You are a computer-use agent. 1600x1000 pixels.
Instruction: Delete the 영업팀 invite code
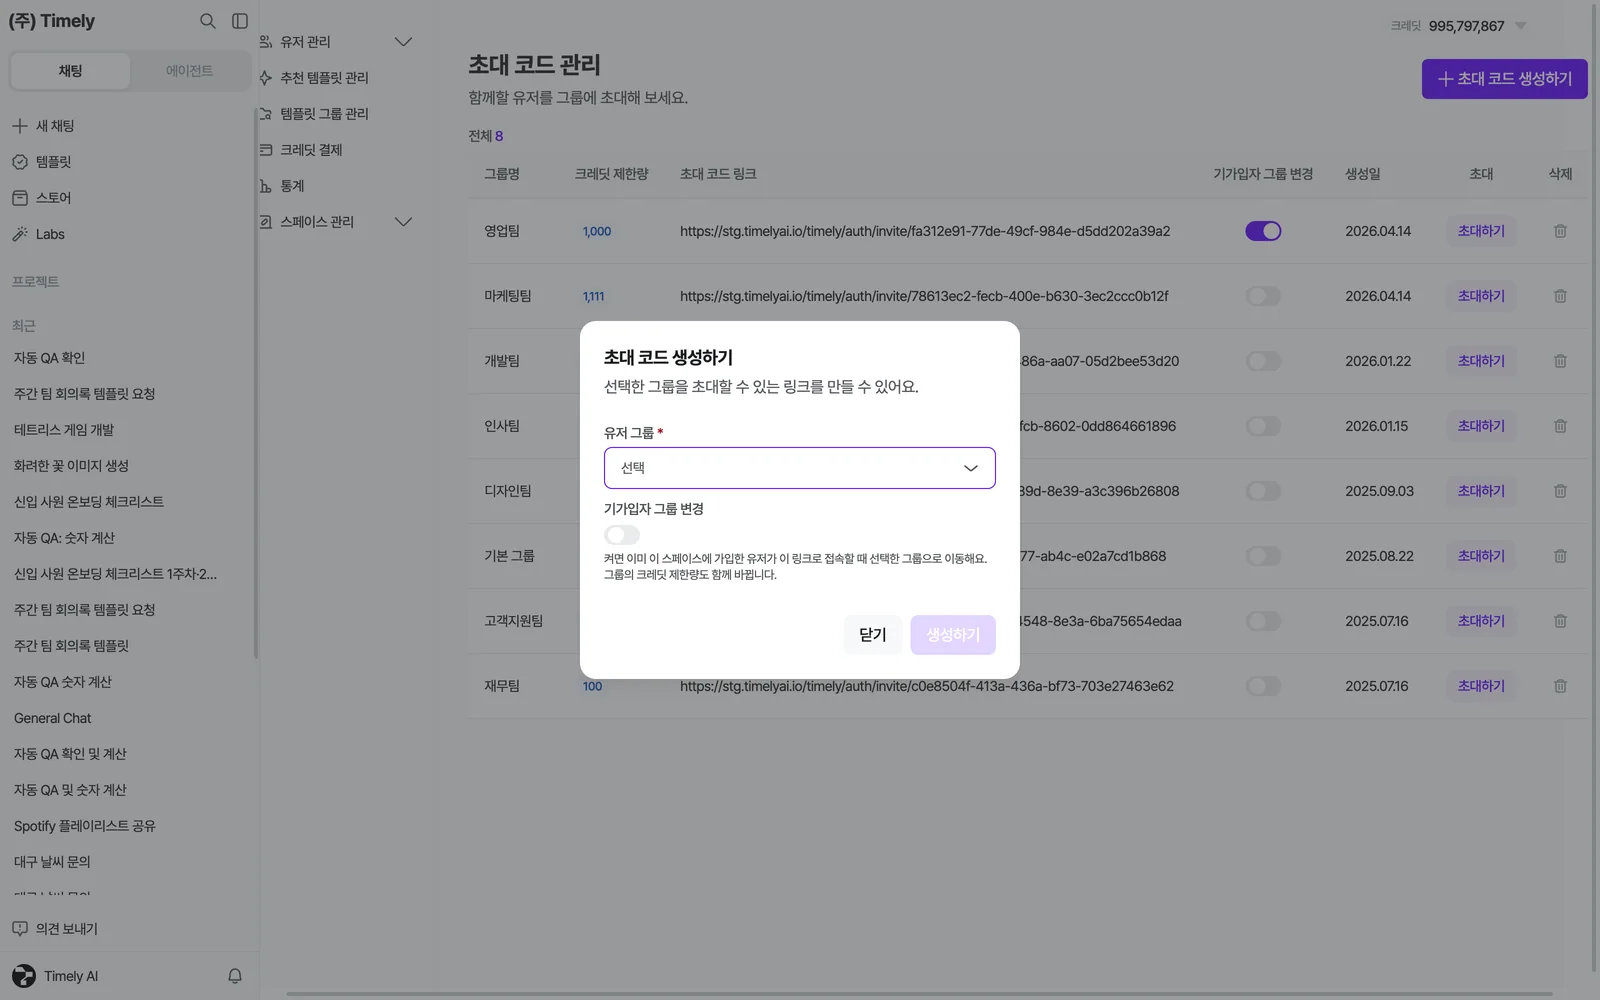(1560, 231)
